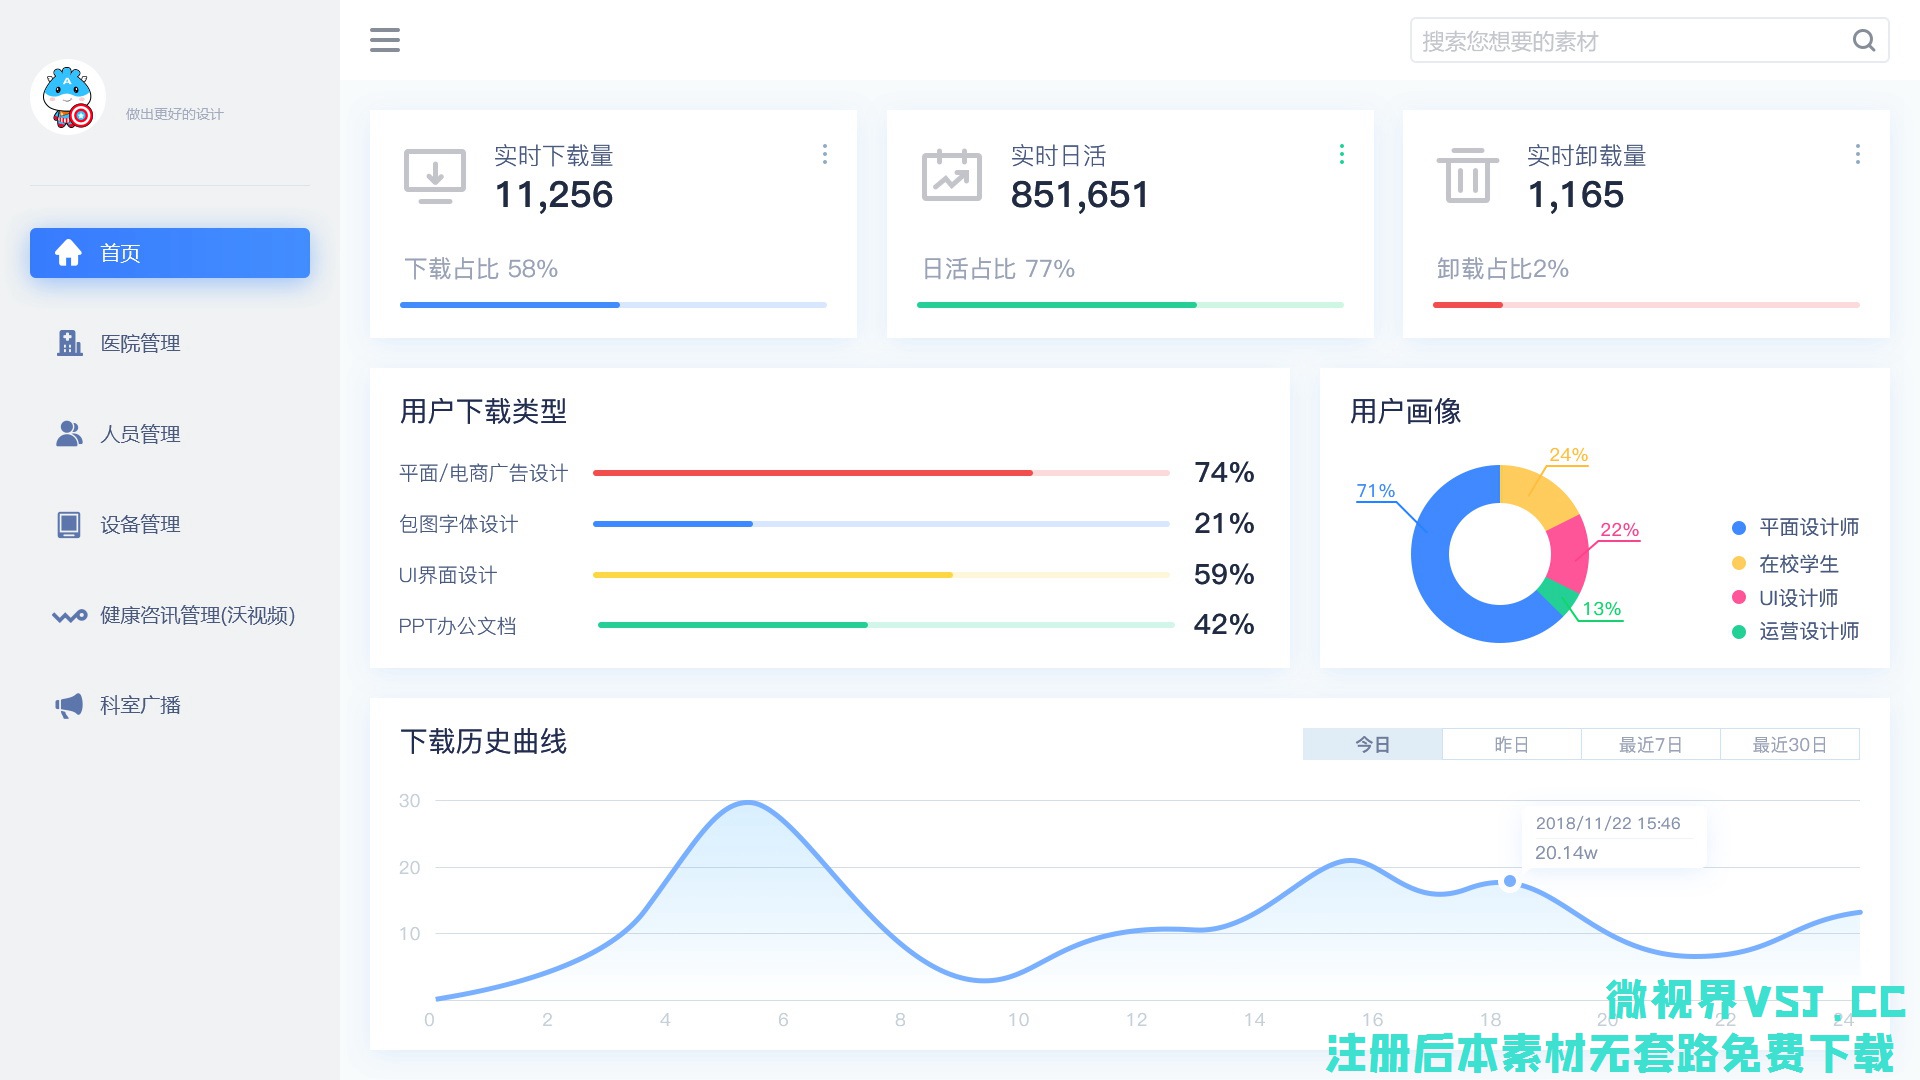The image size is (1920, 1080).
Task: Click the hospital building icon
Action: tap(69, 343)
